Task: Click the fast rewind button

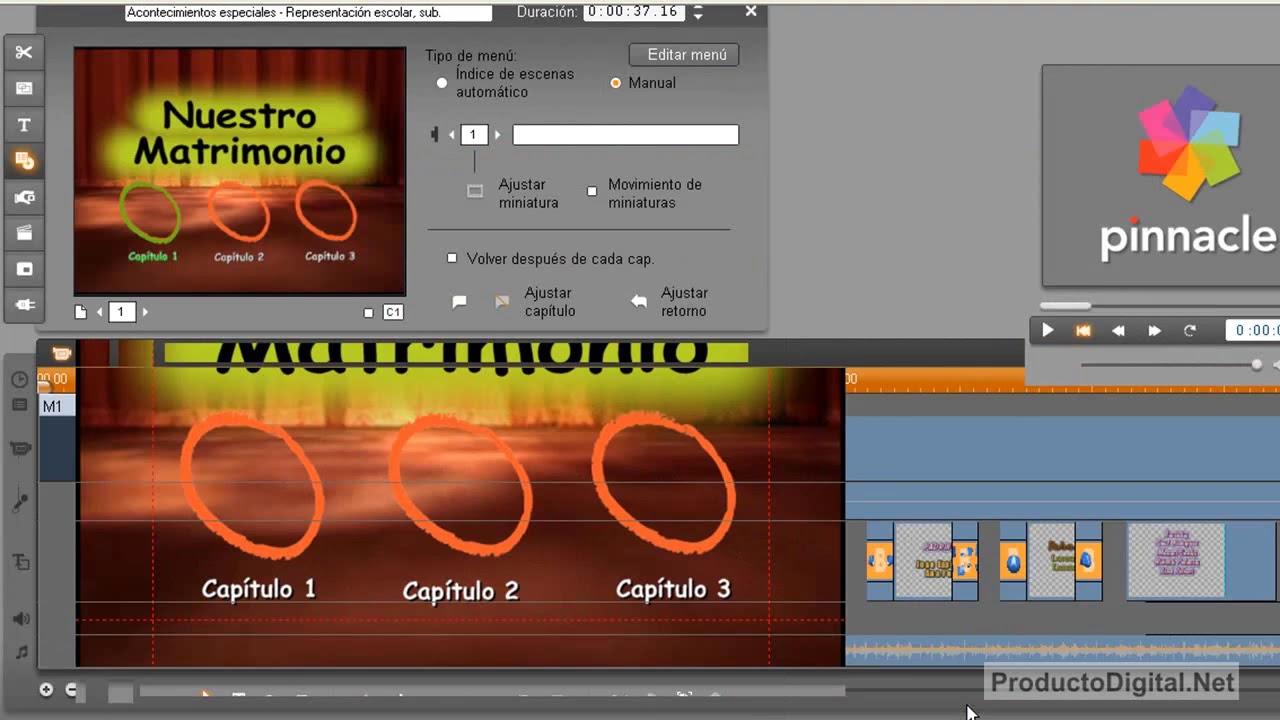Action: click(x=1119, y=330)
